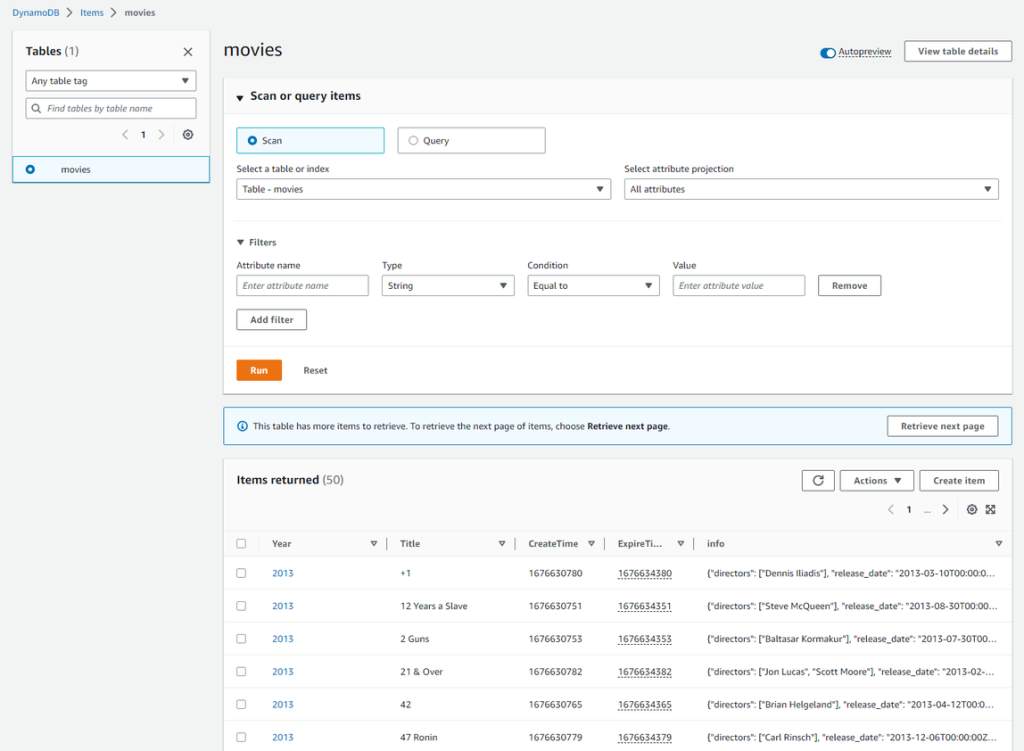Screen dimensions: 1024x751
Task: Close the Tables side panel
Action: (x=188, y=52)
